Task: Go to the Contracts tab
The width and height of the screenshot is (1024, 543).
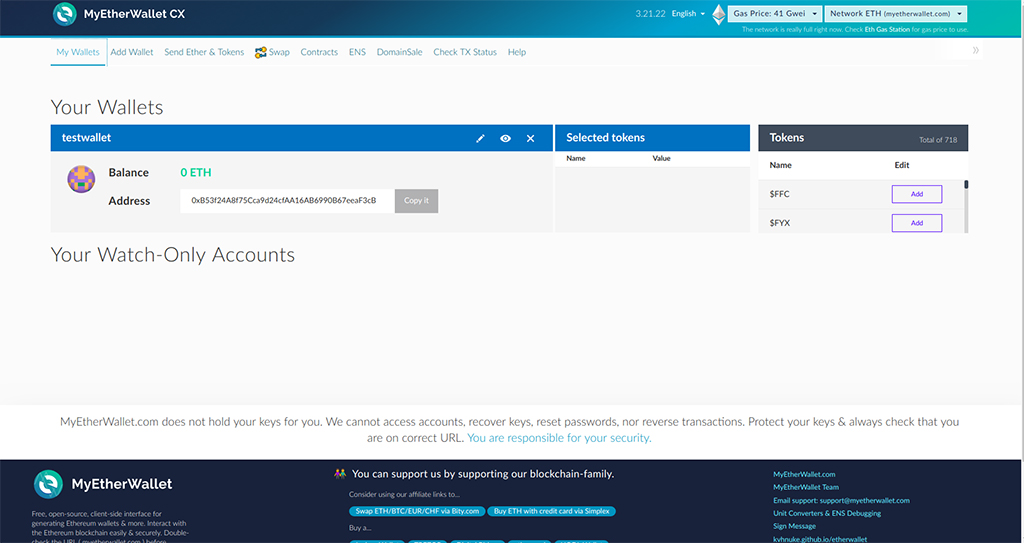Action: click(x=319, y=52)
